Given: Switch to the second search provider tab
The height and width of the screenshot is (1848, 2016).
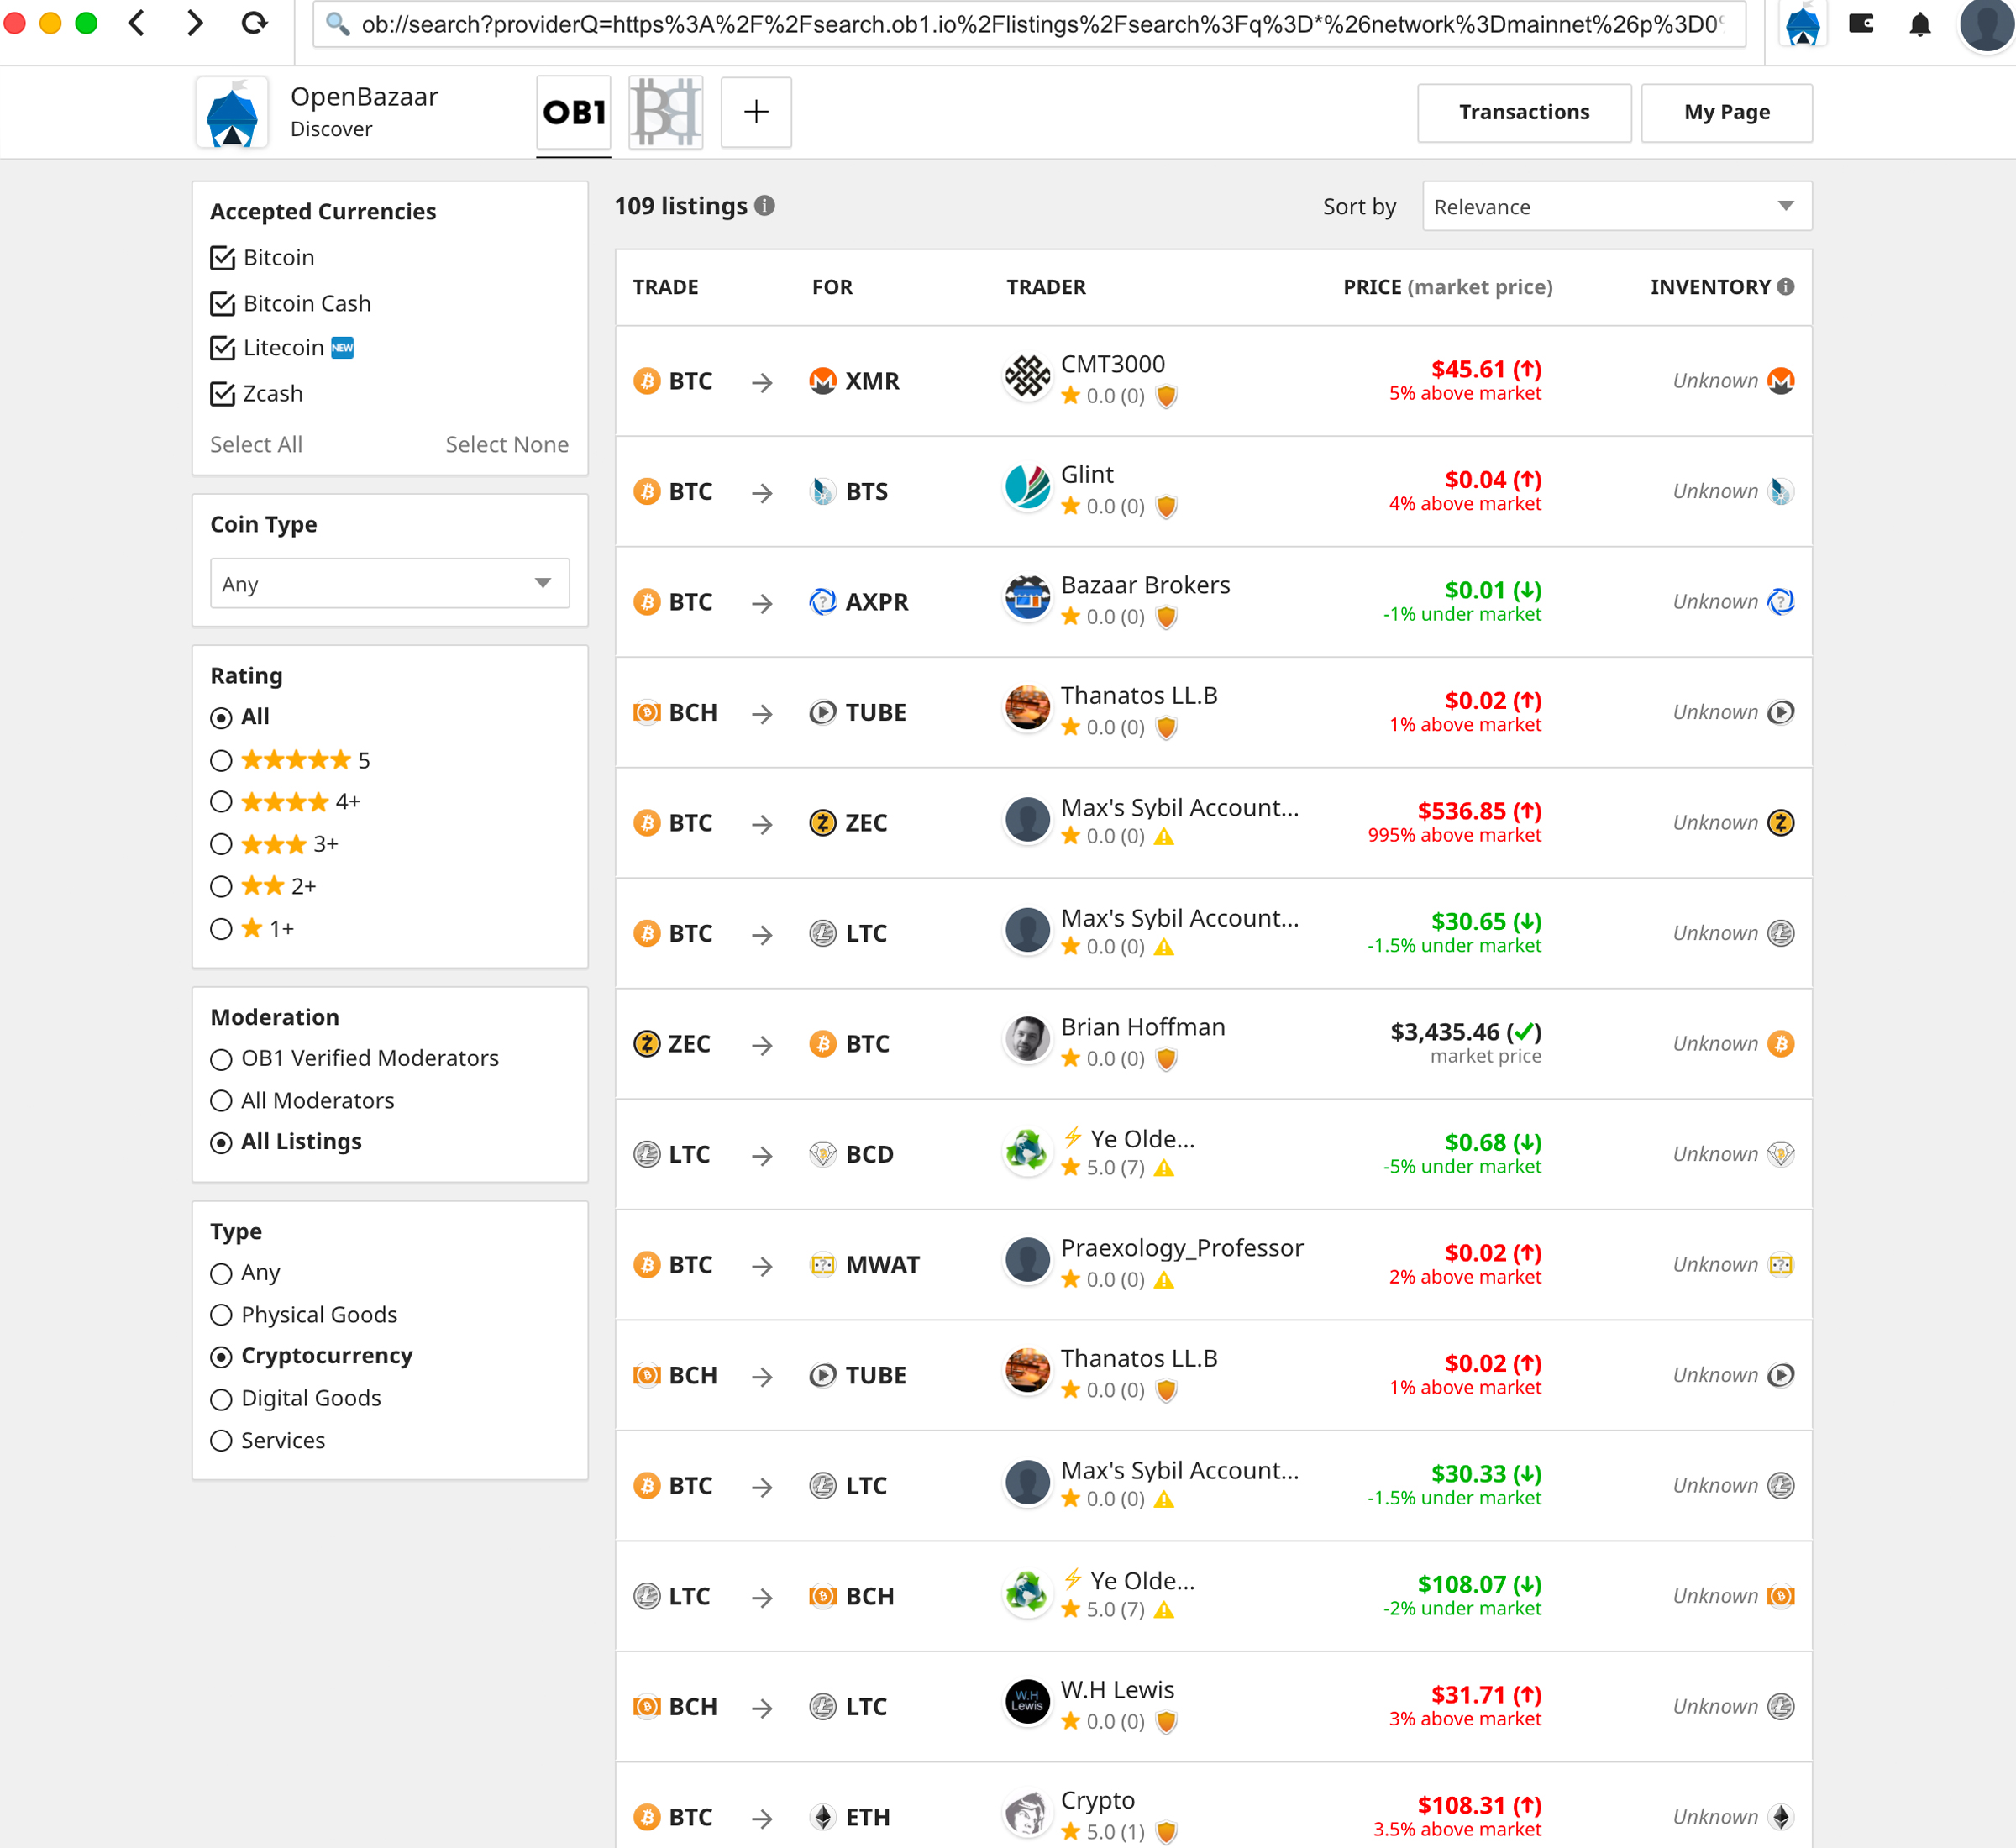Looking at the screenshot, I should pyautogui.click(x=664, y=112).
